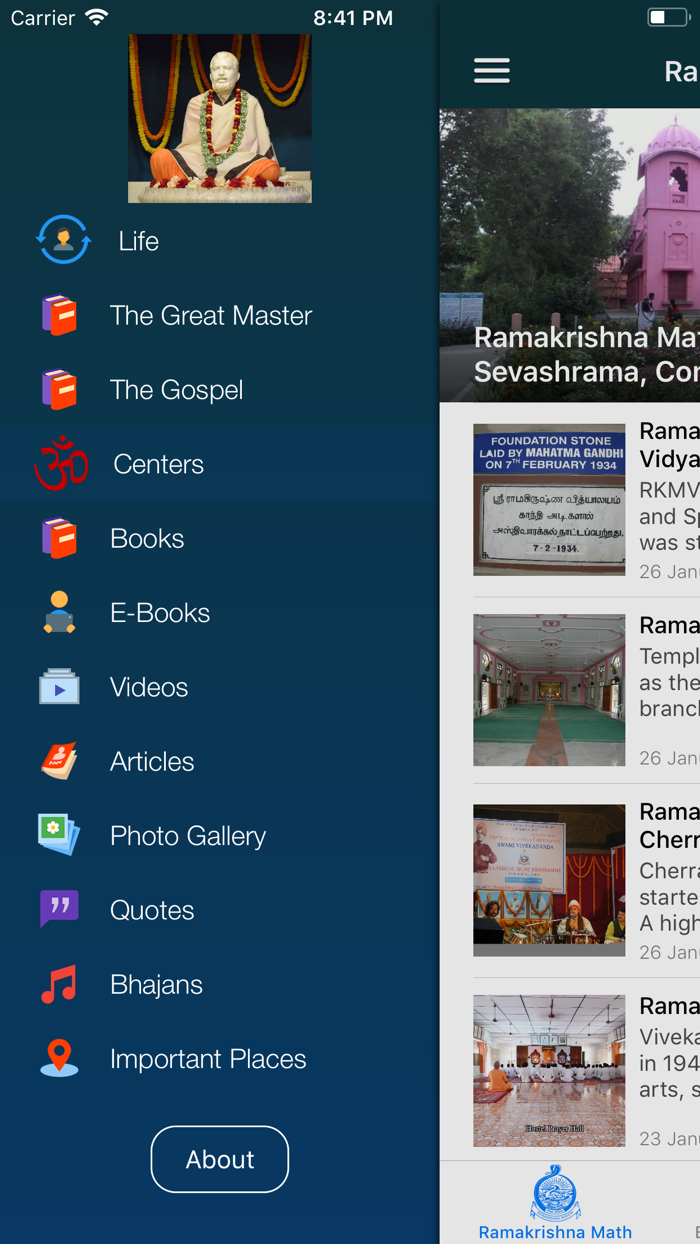Tap the Articles paper icon
The width and height of the screenshot is (700, 1244).
pos(59,761)
